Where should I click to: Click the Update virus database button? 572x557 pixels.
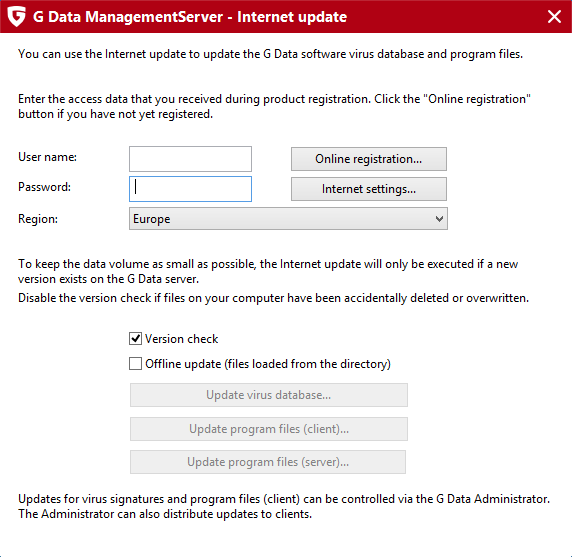tap(268, 395)
